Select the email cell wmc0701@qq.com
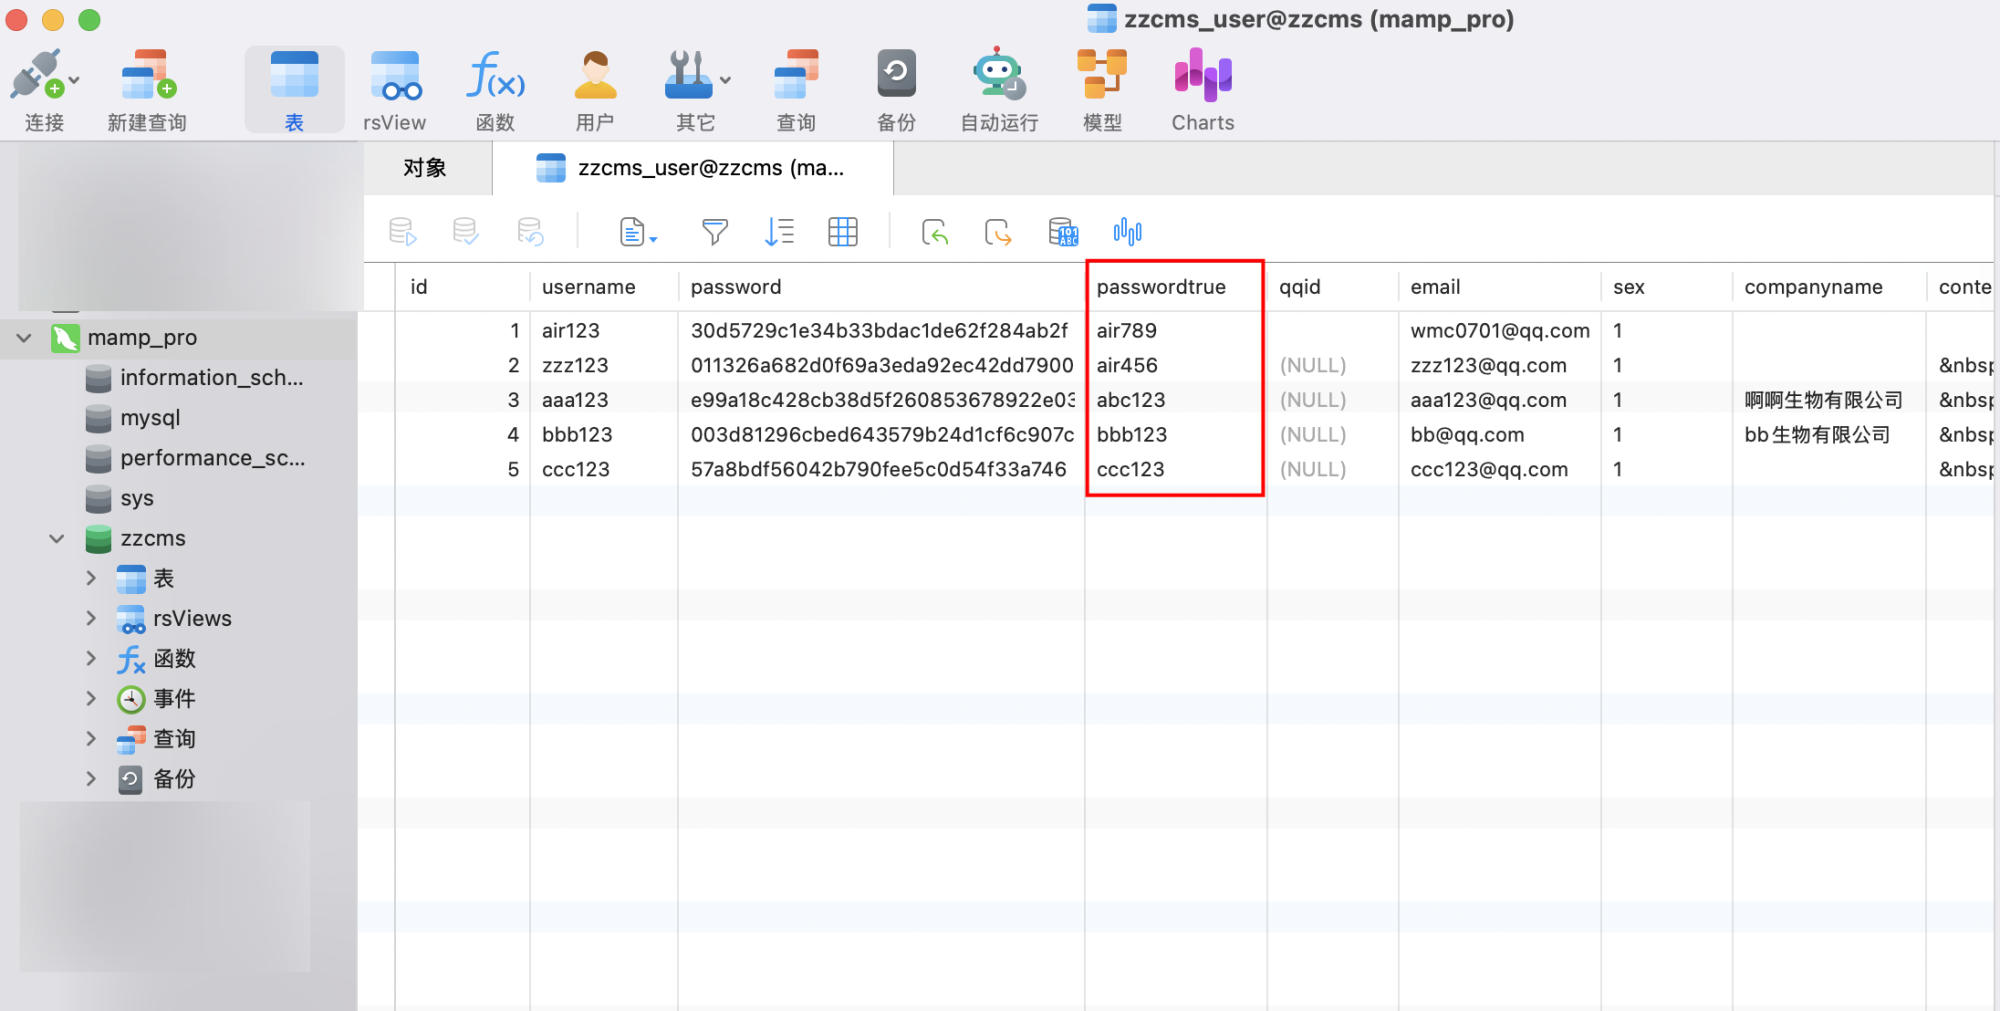This screenshot has width=2000, height=1011. 1499,331
